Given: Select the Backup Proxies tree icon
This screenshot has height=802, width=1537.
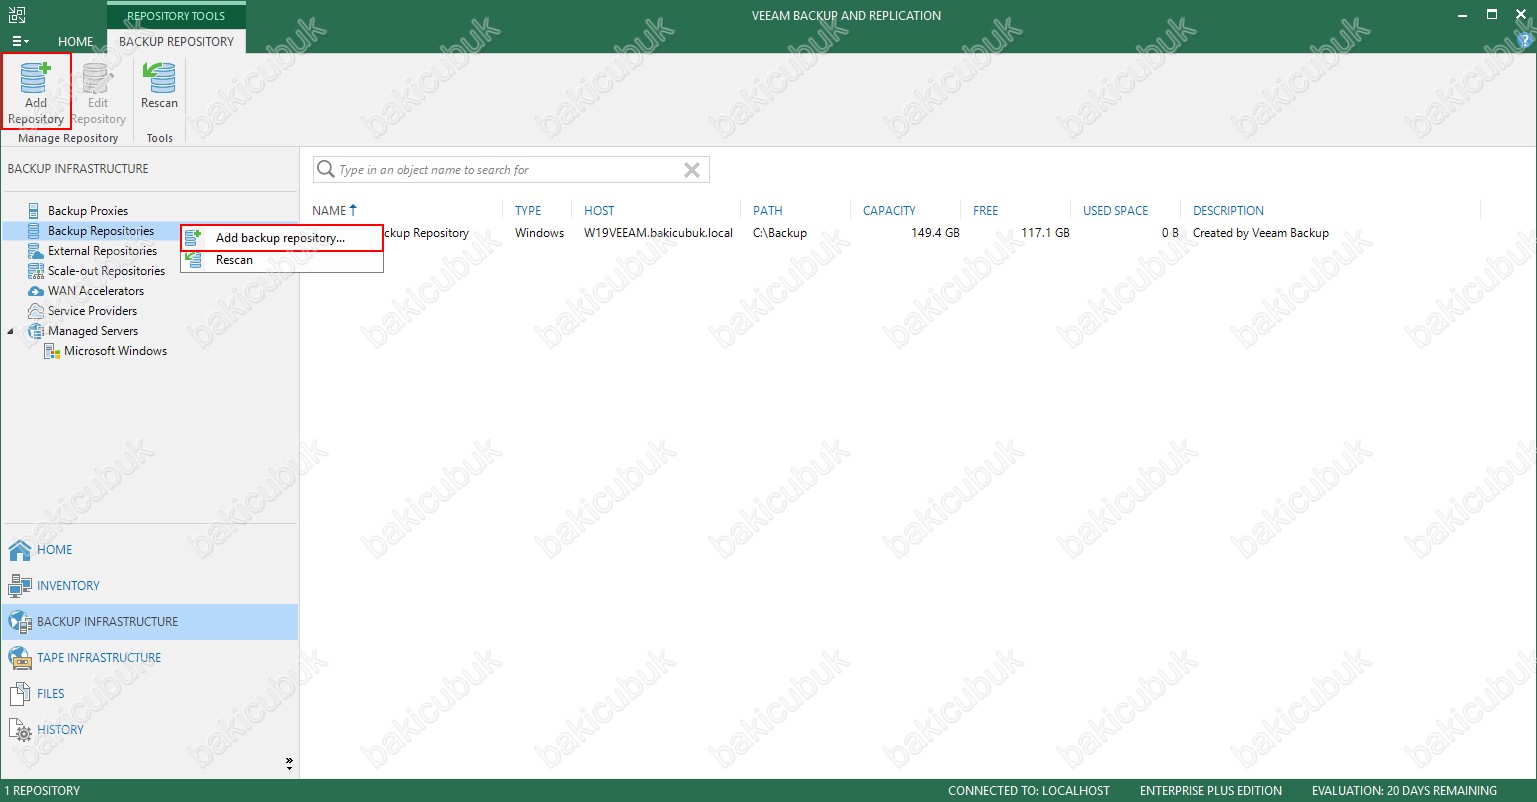Looking at the screenshot, I should point(35,211).
